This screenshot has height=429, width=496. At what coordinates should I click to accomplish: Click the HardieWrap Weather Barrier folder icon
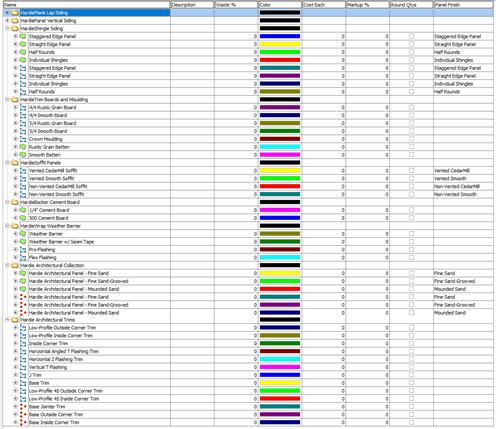[x=15, y=226]
